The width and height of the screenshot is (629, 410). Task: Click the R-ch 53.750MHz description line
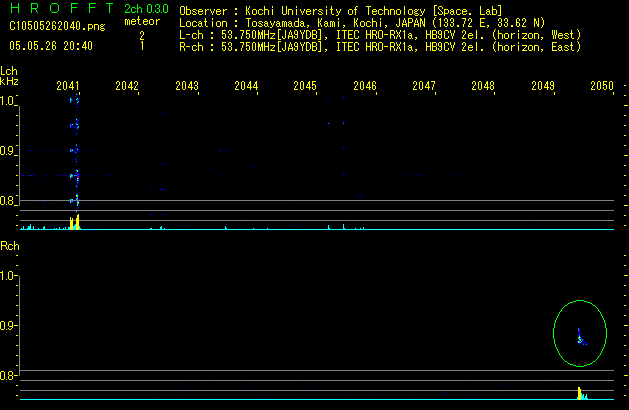380,47
